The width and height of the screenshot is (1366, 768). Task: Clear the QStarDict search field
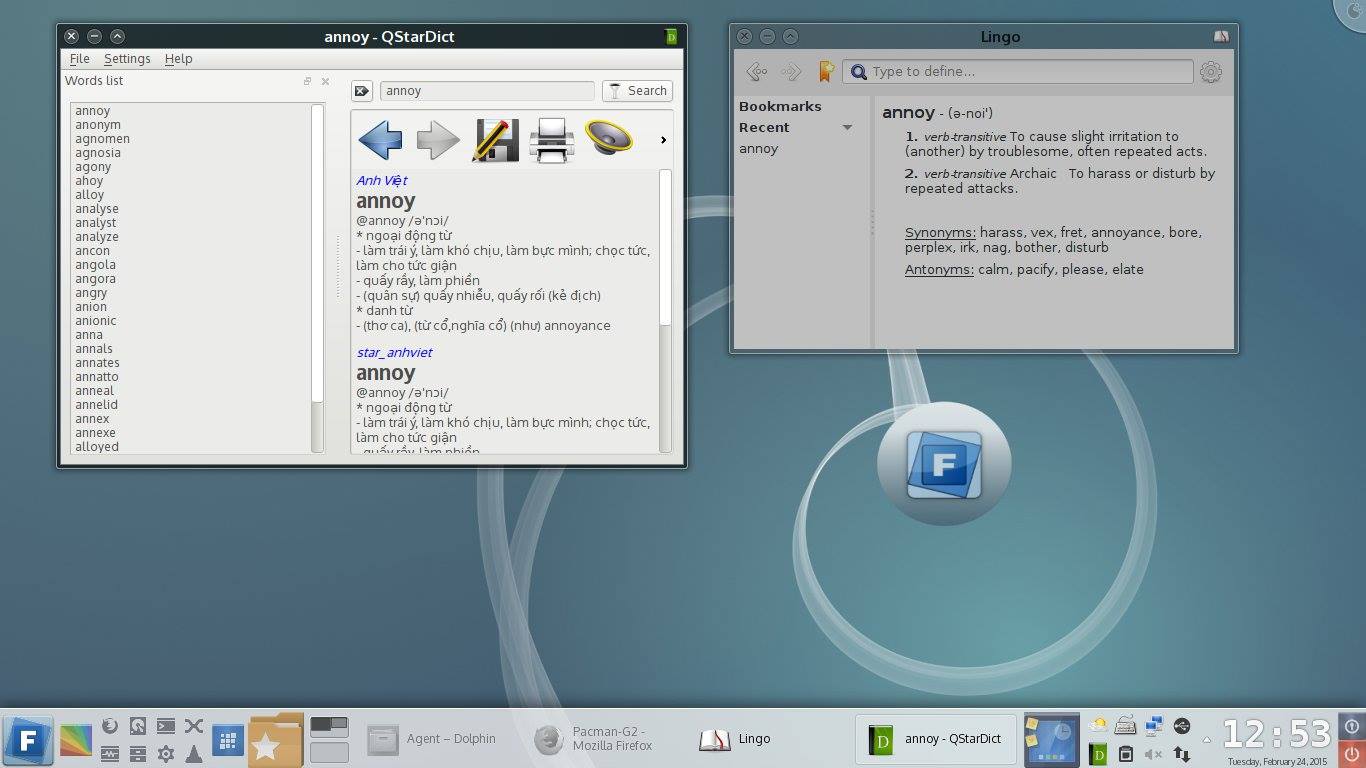tap(362, 91)
